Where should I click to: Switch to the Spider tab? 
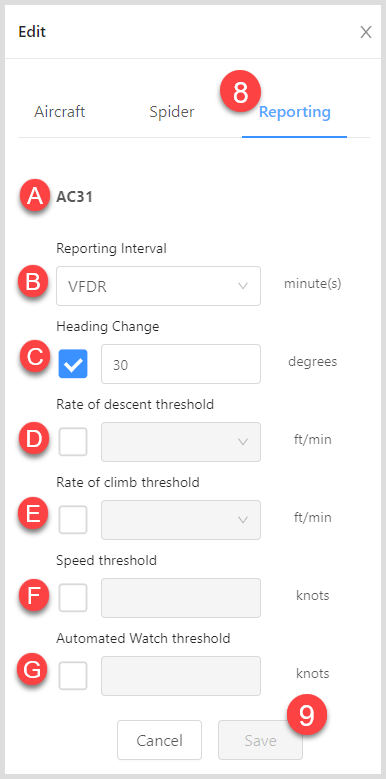172,112
